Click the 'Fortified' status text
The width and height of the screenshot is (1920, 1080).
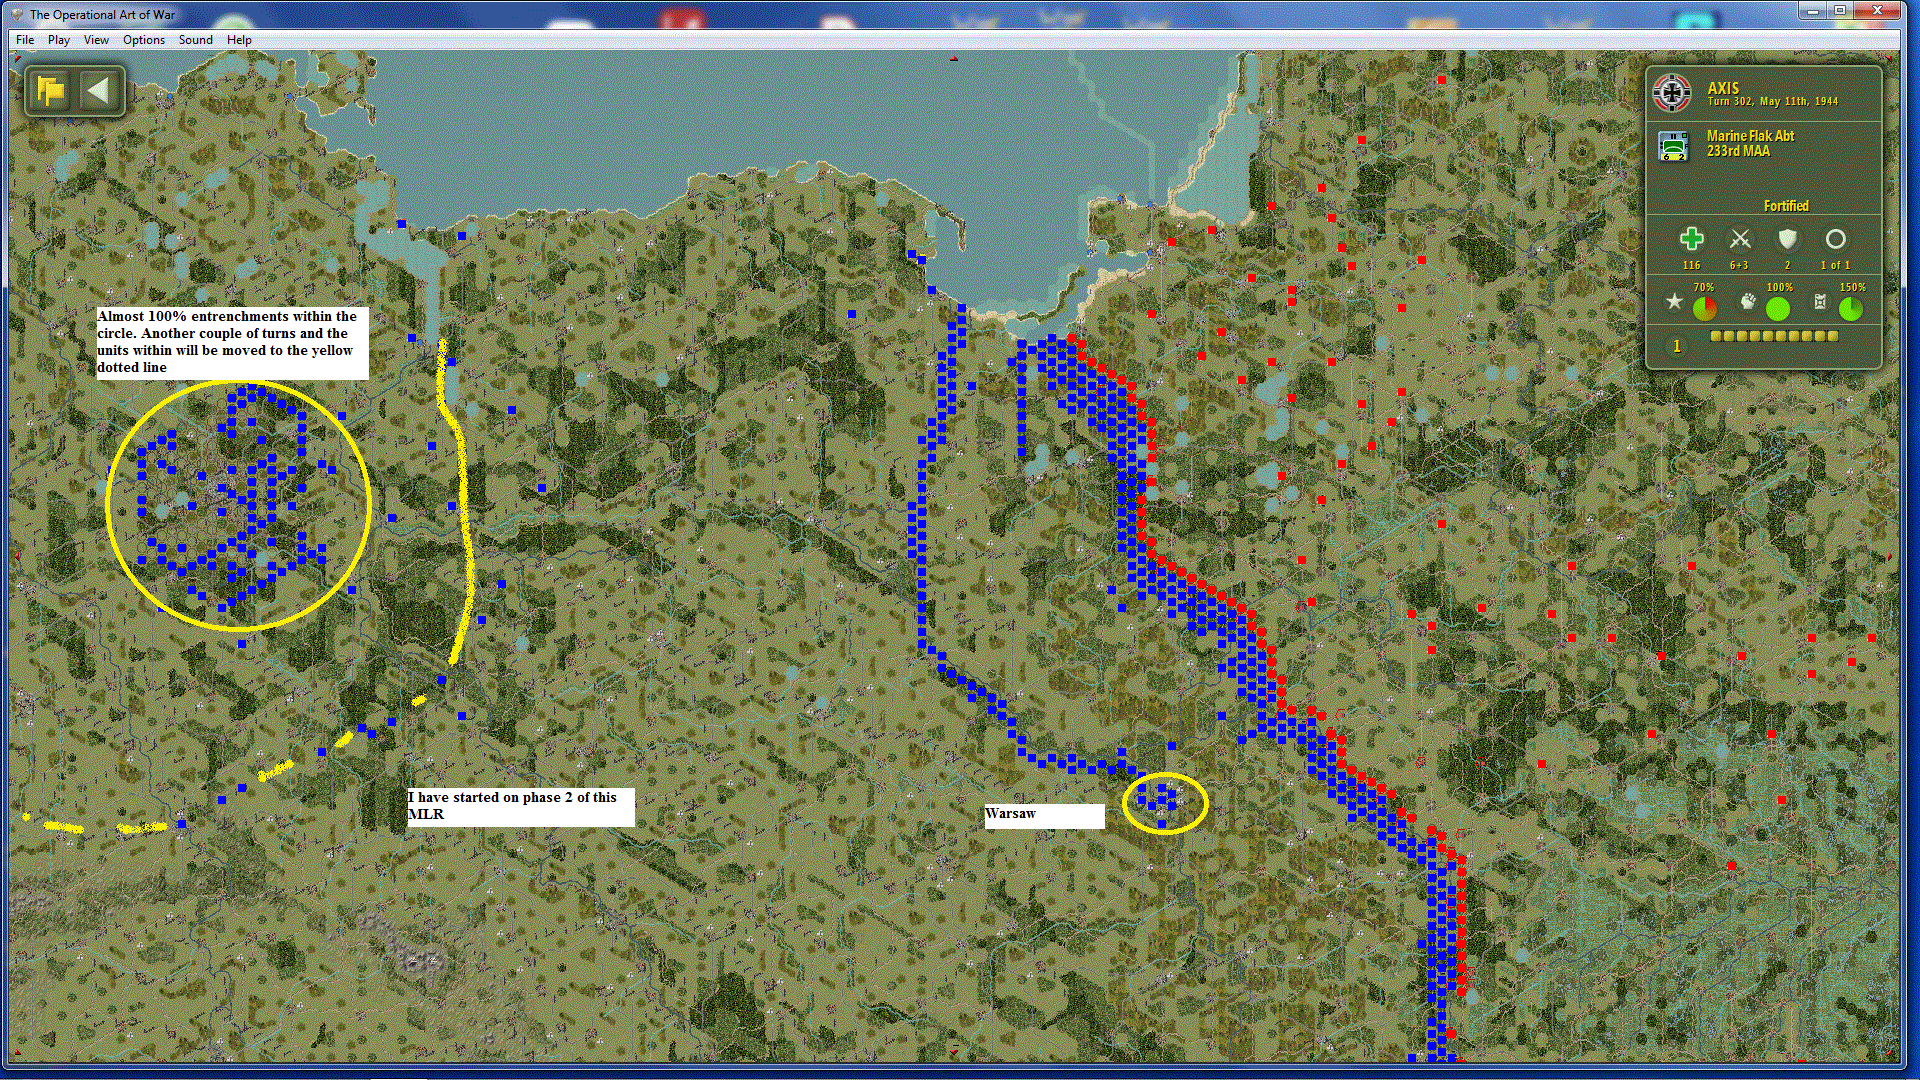pyautogui.click(x=1786, y=206)
